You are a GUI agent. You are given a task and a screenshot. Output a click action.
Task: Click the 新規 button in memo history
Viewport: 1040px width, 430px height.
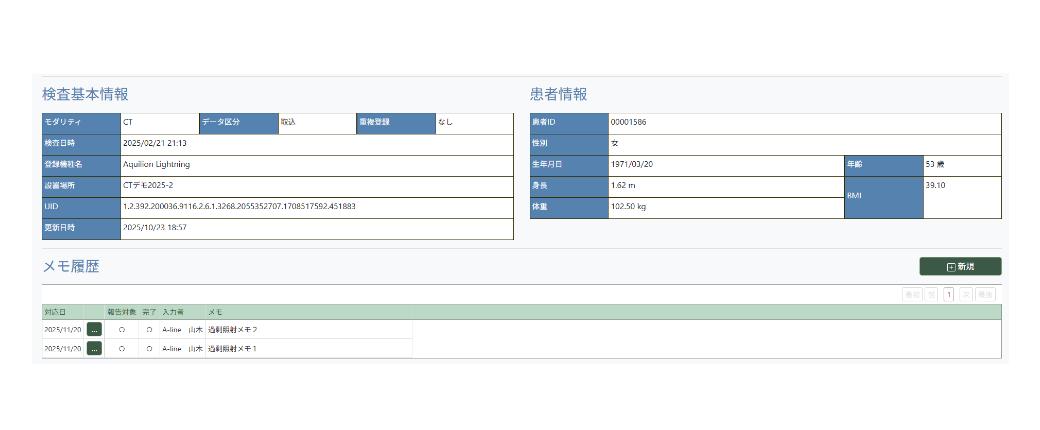click(x=960, y=266)
